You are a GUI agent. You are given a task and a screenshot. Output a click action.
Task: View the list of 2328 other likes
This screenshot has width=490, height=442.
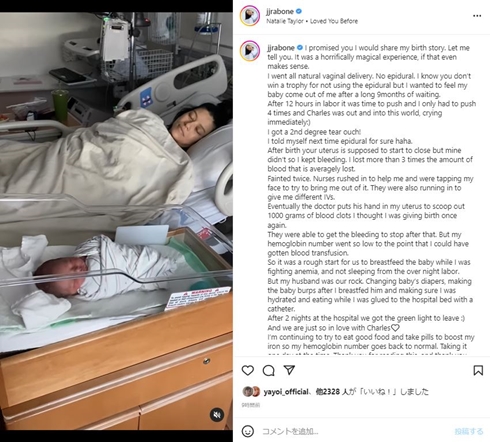click(331, 392)
